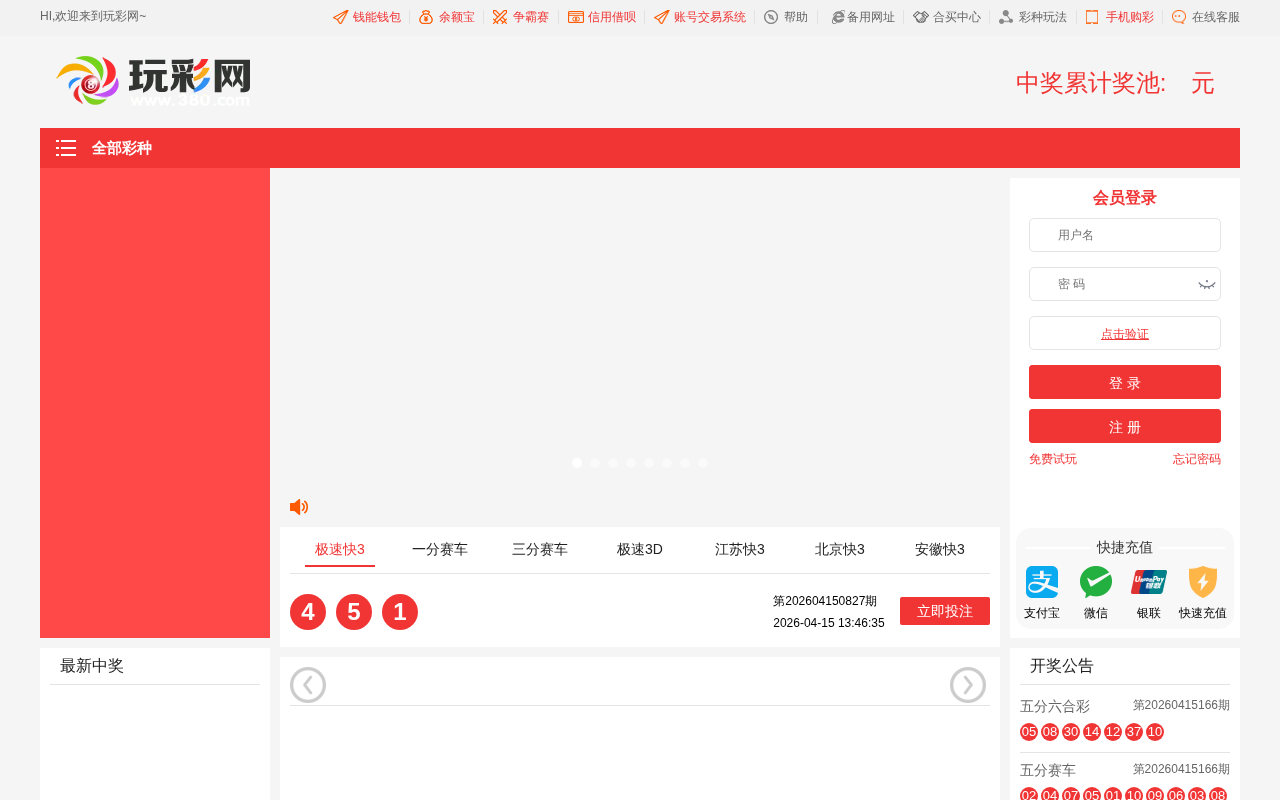Viewport: 1280px width, 800px height.
Task: Focus the 用户名 username field
Action: (1125, 235)
